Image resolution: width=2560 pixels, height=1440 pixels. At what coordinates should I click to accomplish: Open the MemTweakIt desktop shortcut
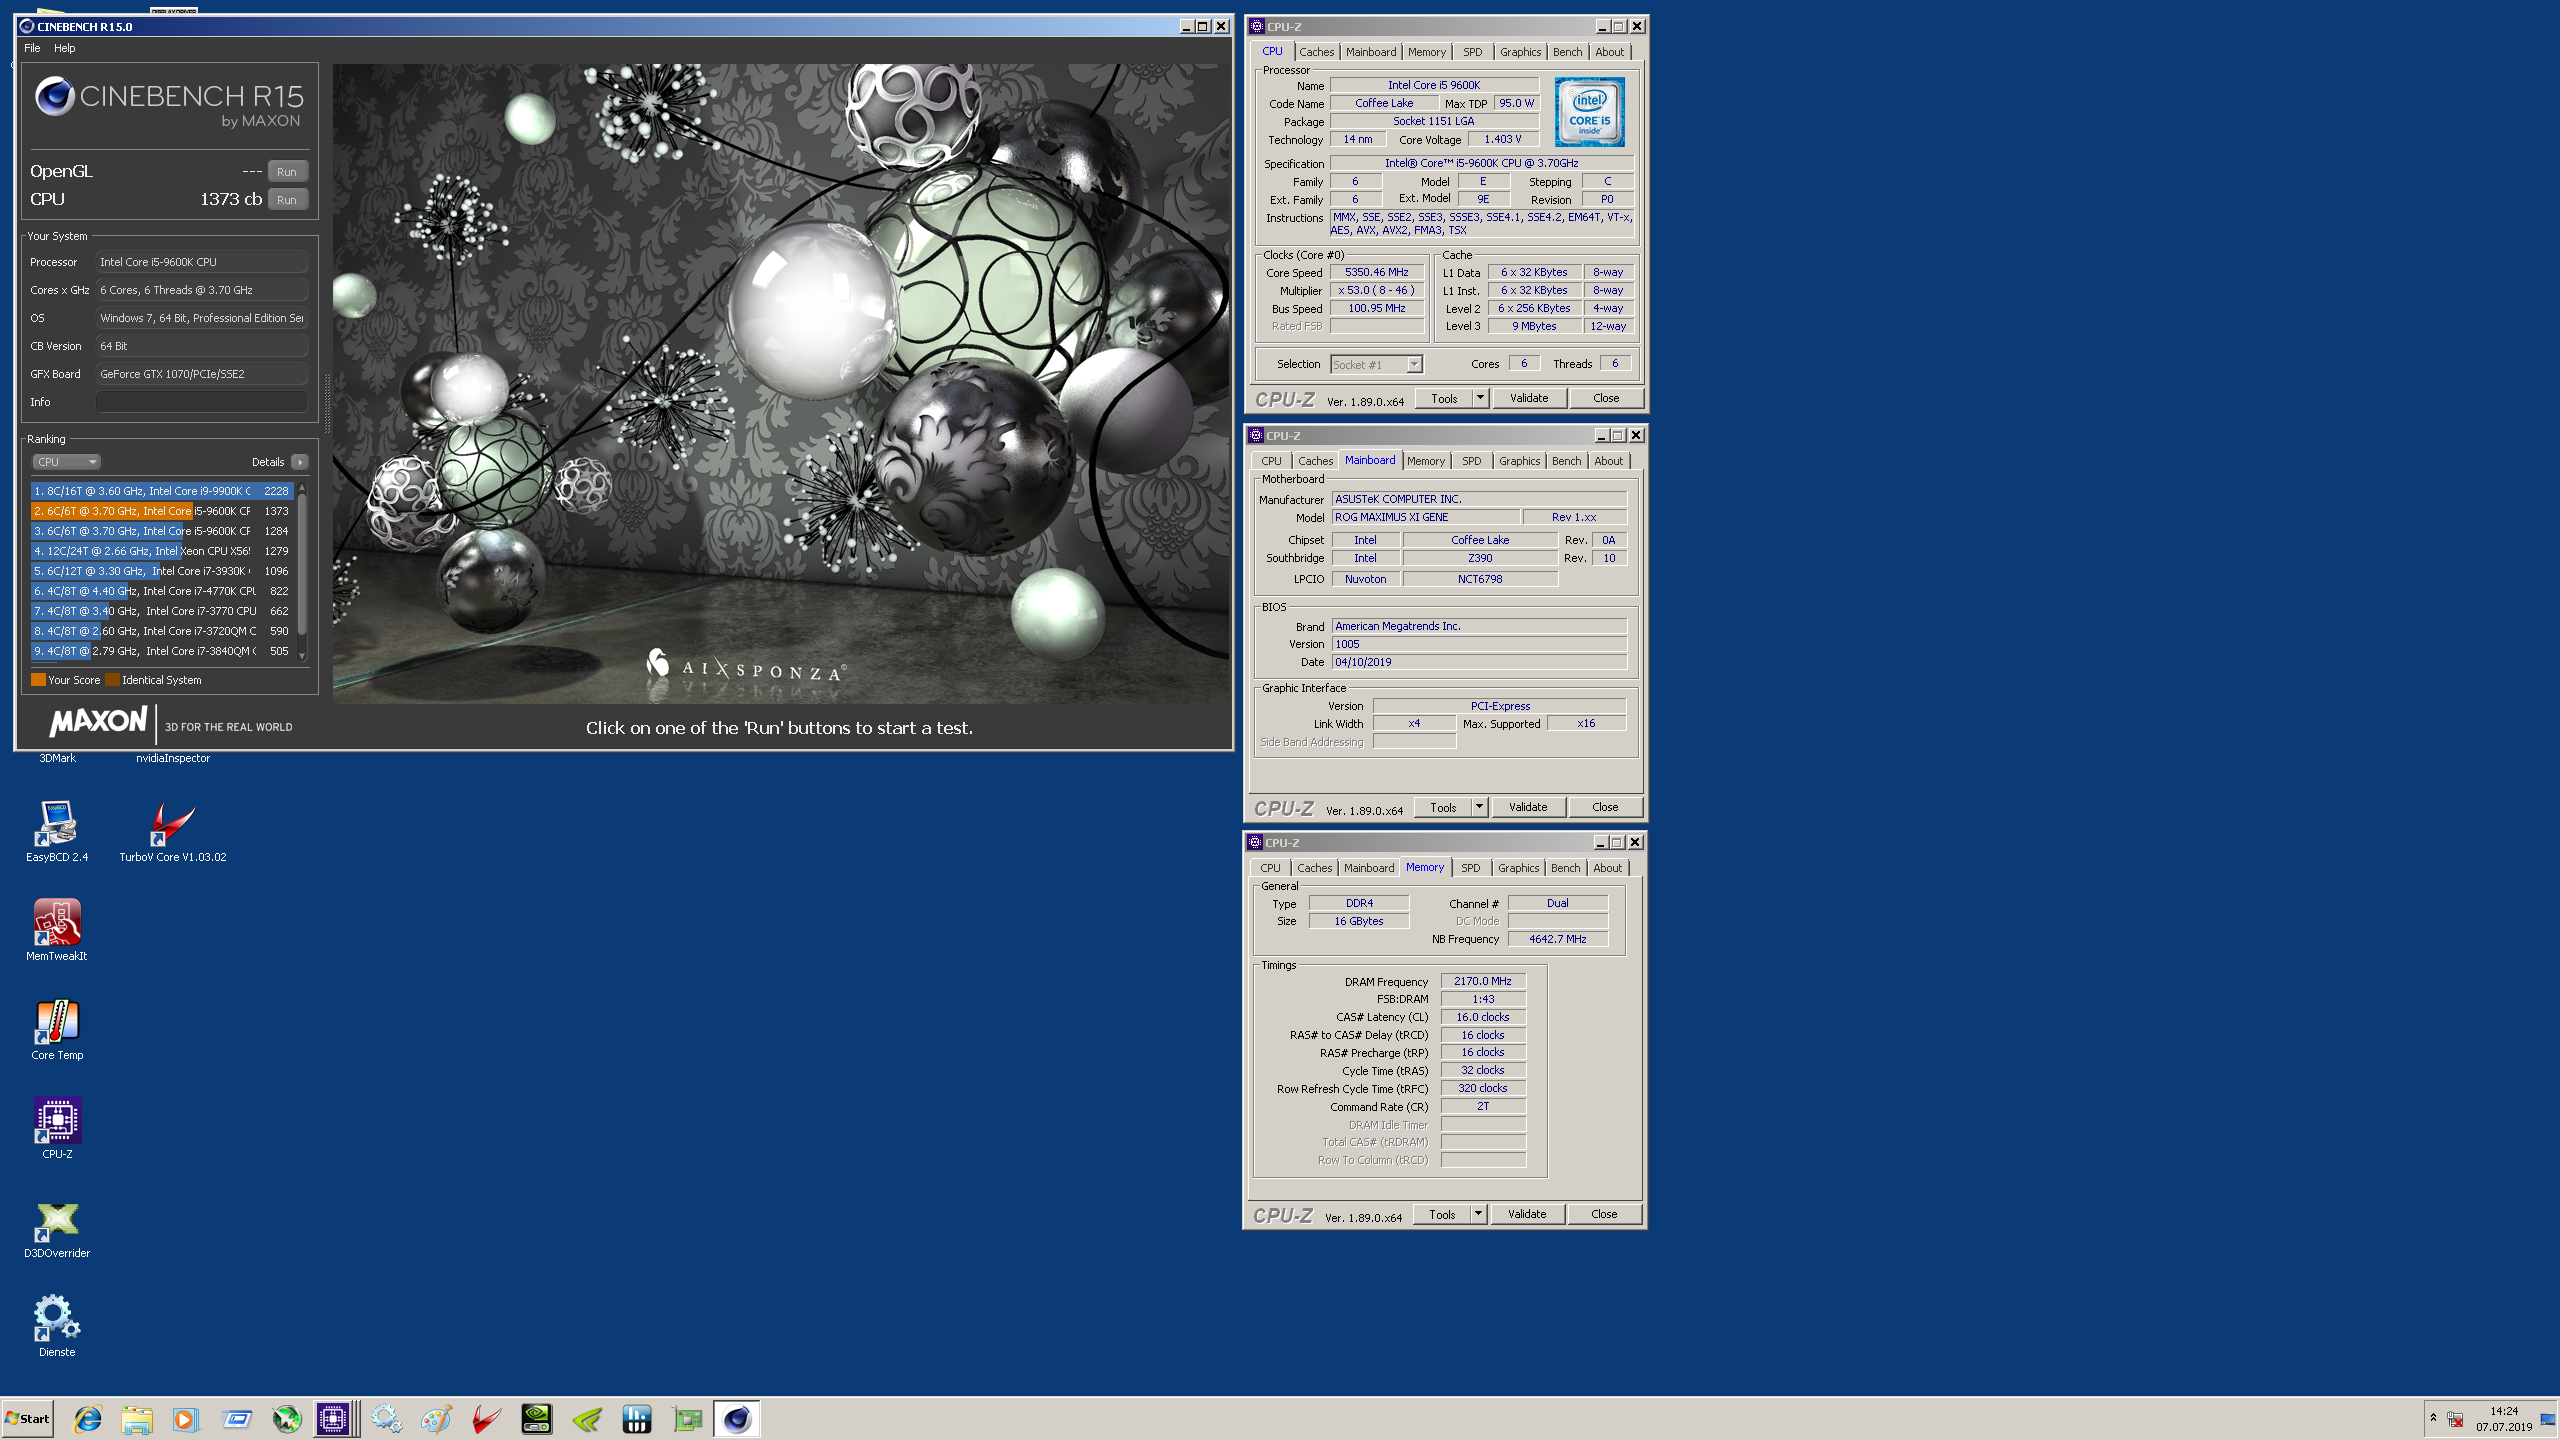57,930
